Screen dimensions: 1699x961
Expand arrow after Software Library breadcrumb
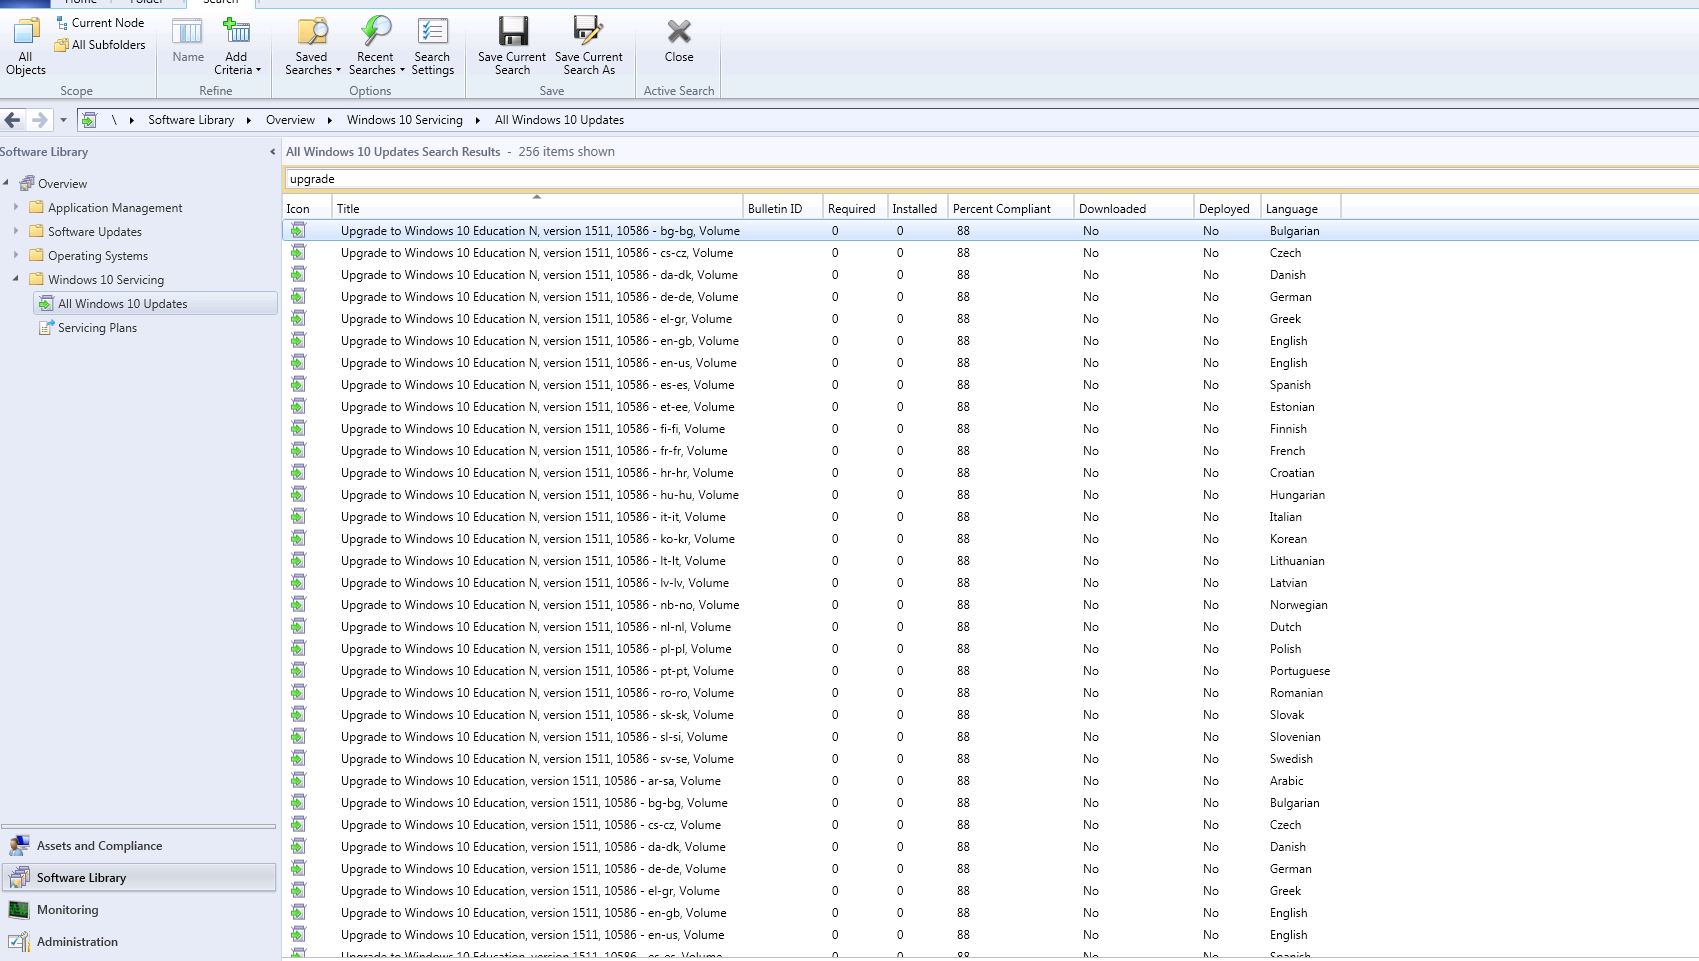click(x=249, y=120)
